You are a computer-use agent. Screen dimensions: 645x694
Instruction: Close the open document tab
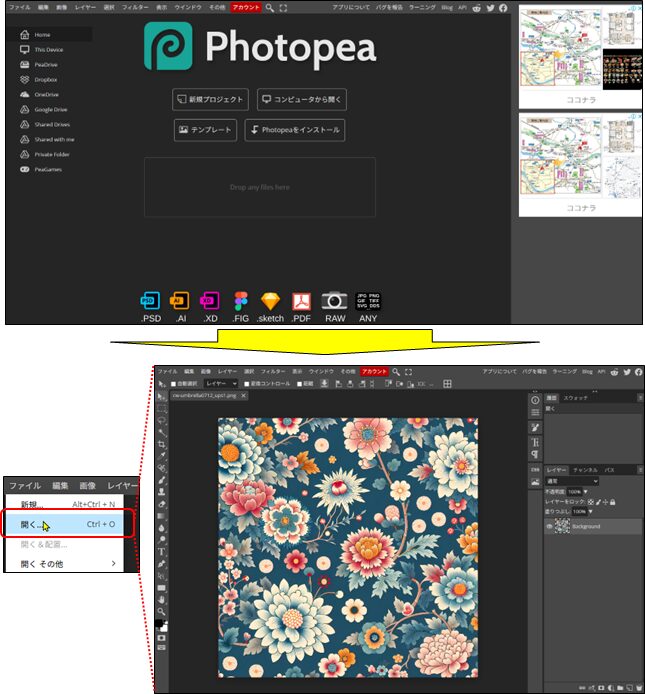point(243,396)
